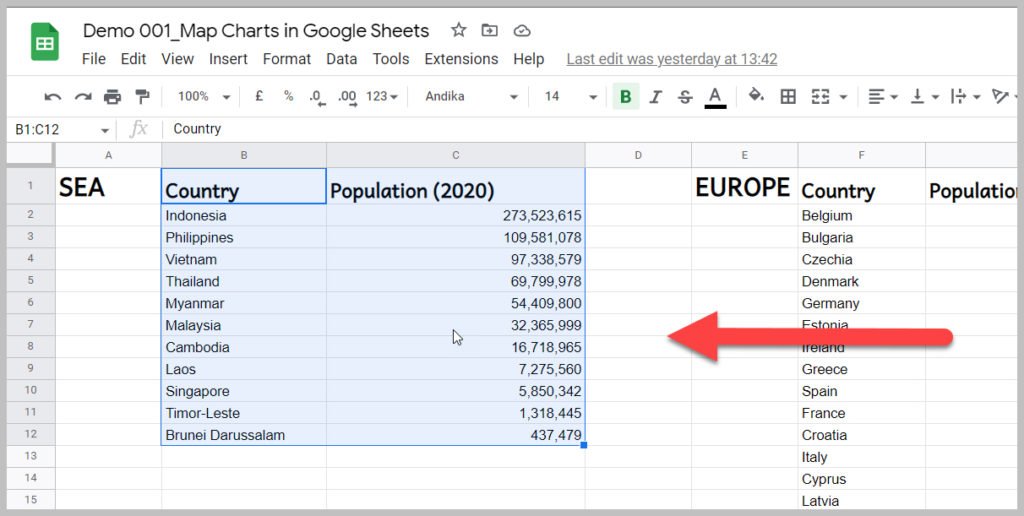Open the Extensions menu

461,59
